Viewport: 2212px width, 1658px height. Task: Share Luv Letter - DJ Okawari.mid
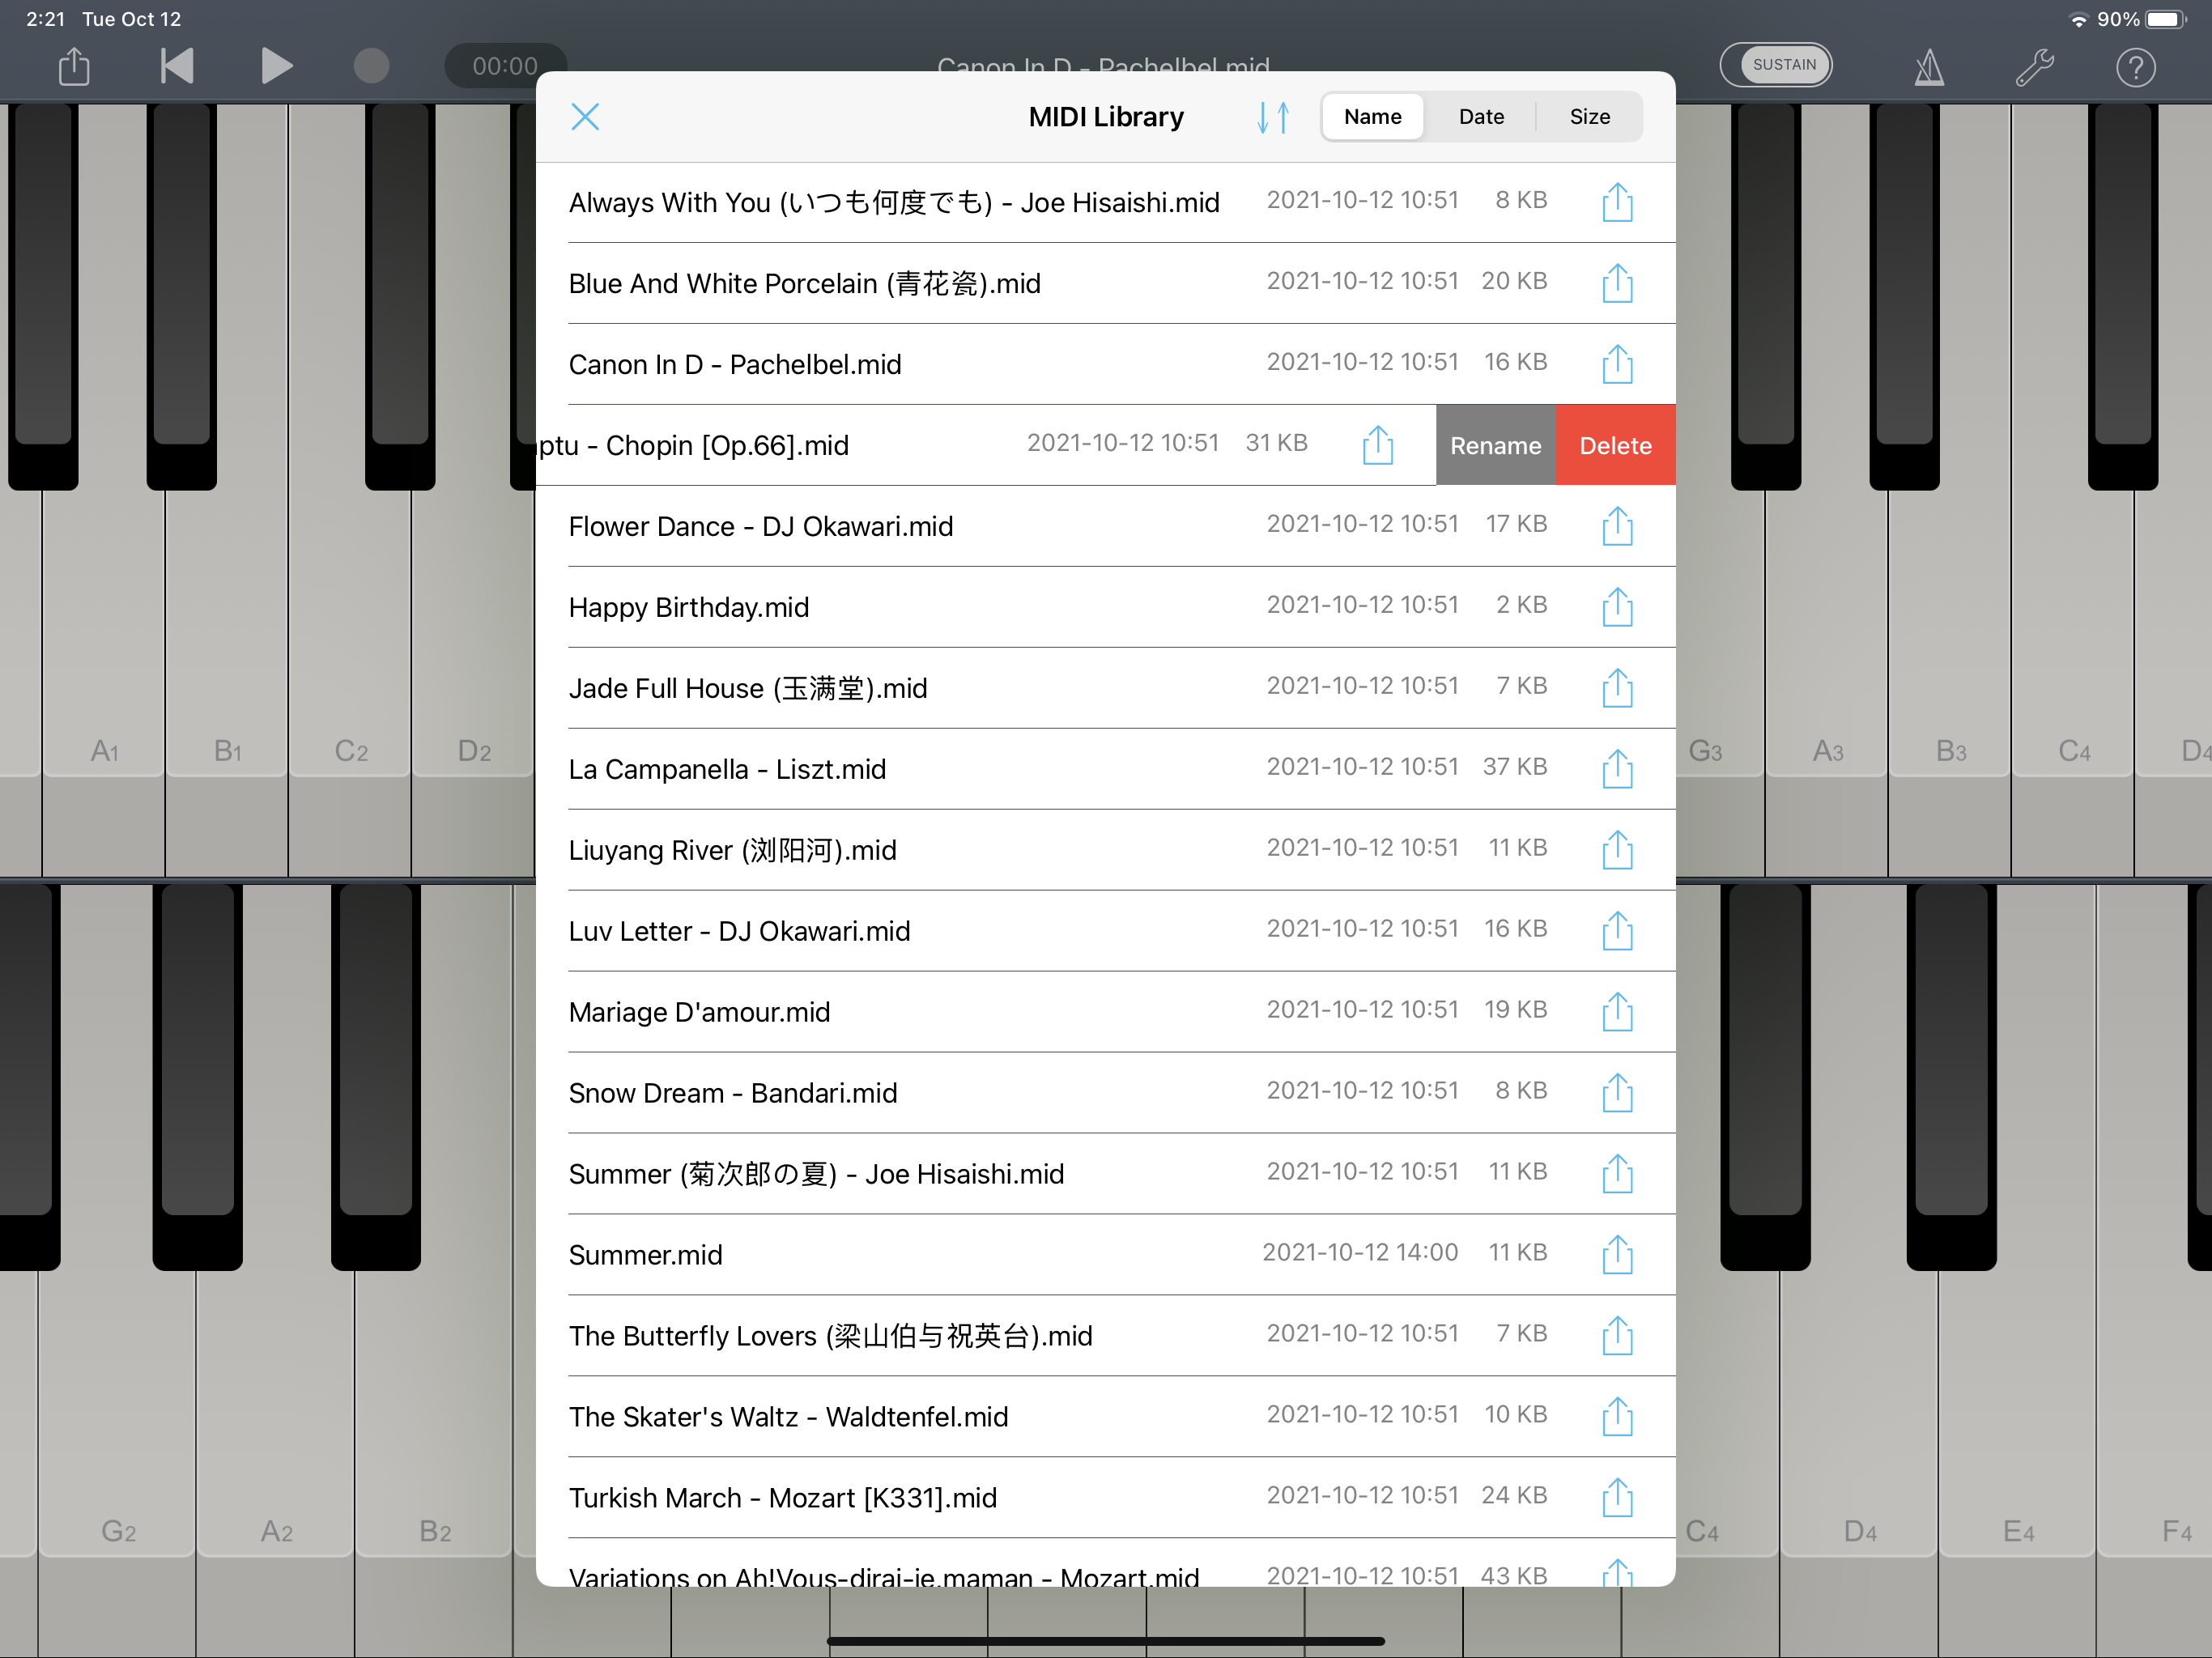coord(1617,931)
